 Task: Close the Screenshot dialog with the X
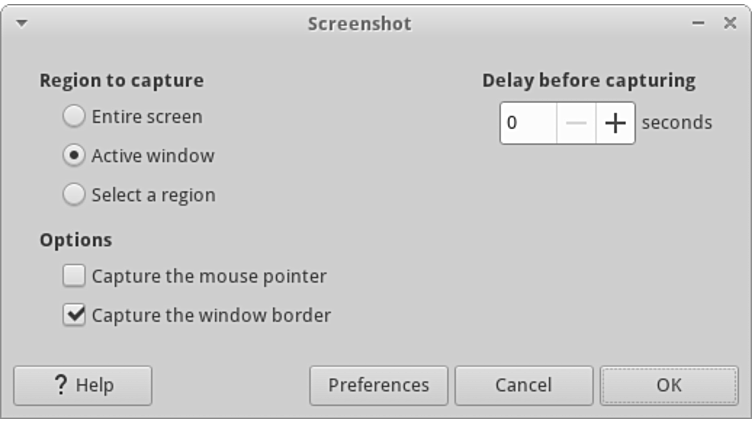(x=729, y=23)
